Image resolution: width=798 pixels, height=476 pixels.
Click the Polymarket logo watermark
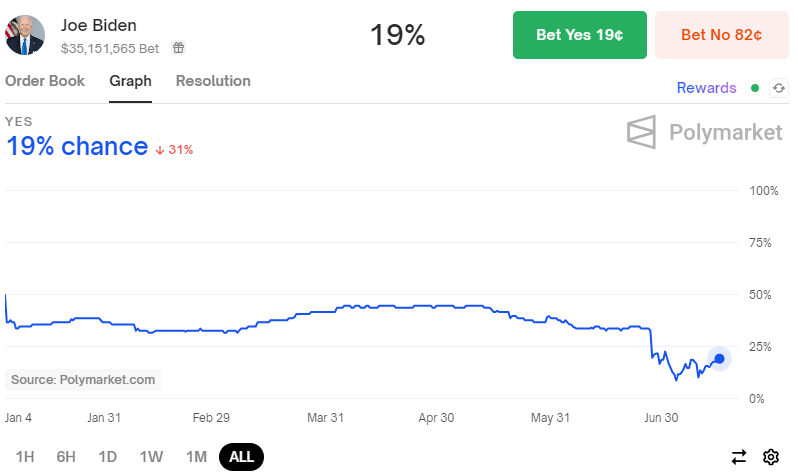(704, 132)
